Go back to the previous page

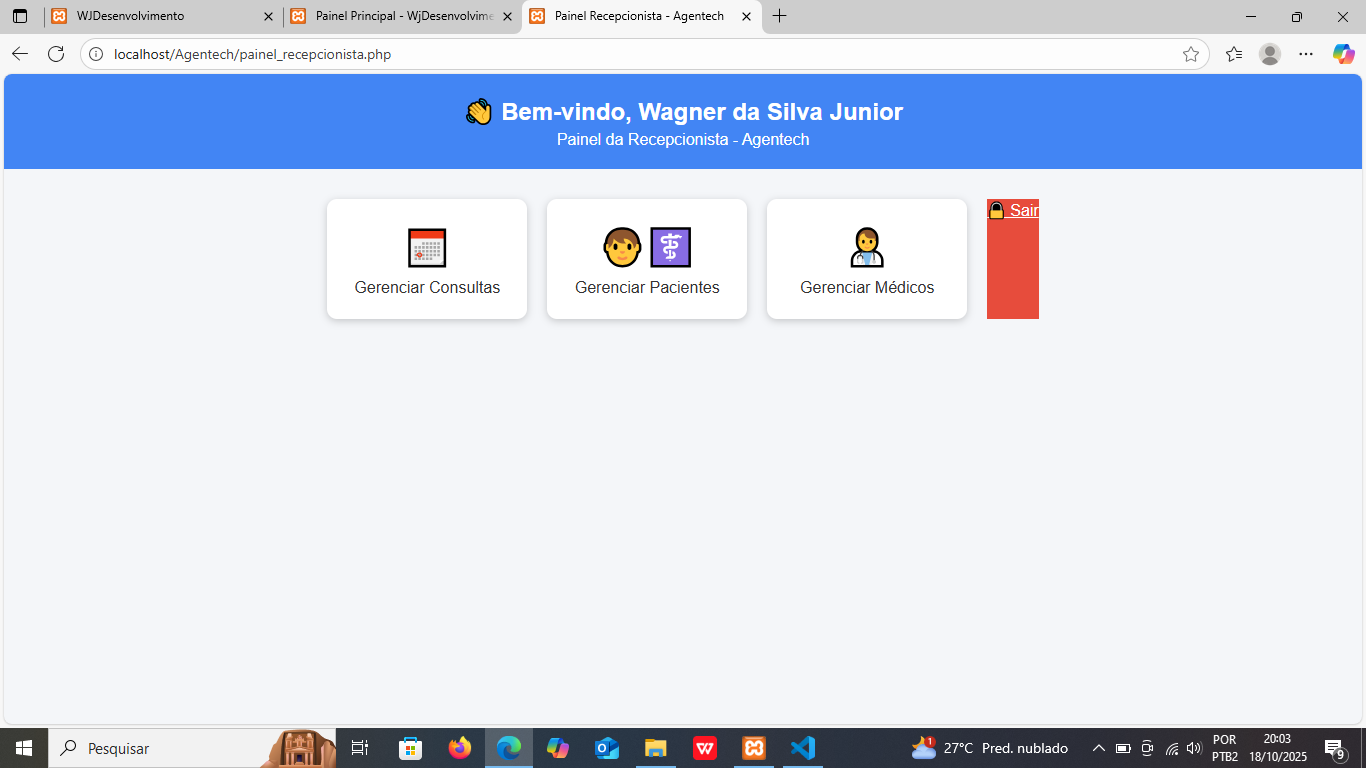pyautogui.click(x=20, y=54)
